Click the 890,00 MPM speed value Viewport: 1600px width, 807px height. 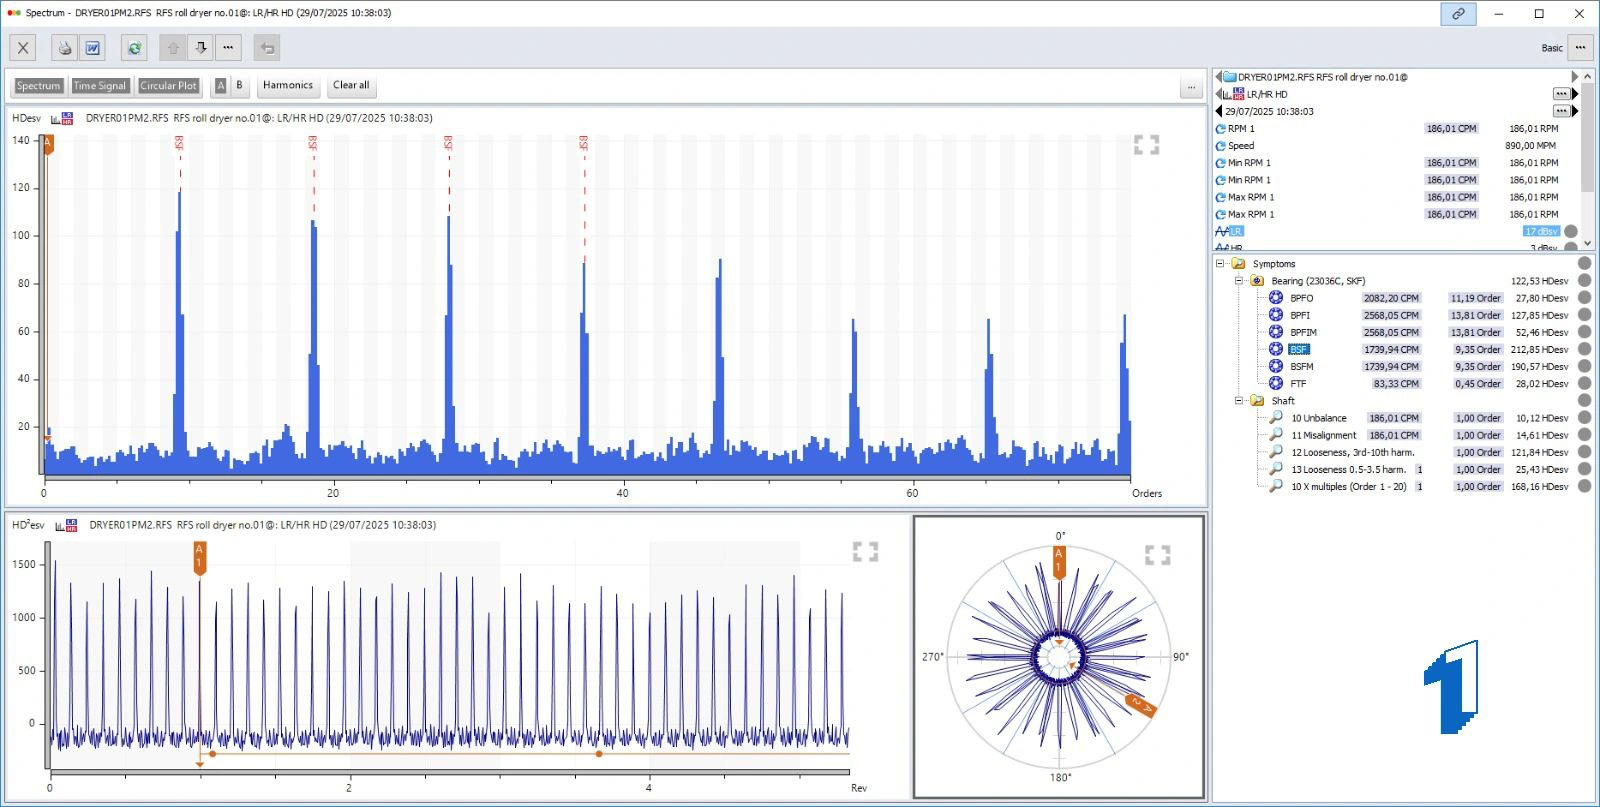(x=1530, y=146)
